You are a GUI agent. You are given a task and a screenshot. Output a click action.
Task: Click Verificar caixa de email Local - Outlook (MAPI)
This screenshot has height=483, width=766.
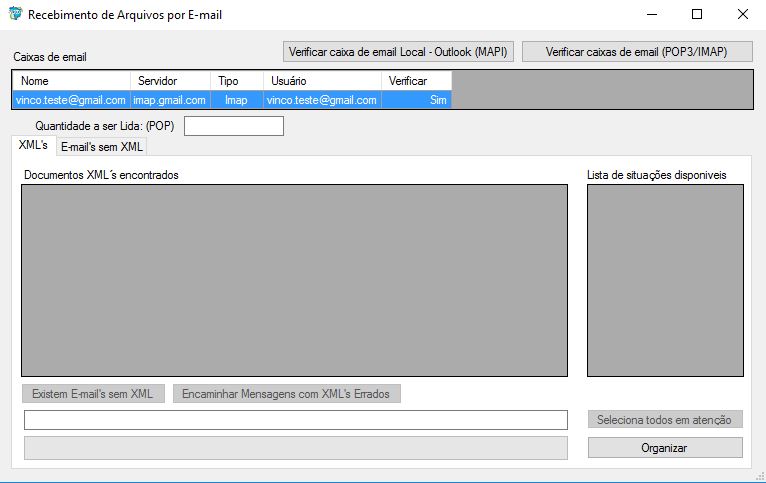point(398,52)
